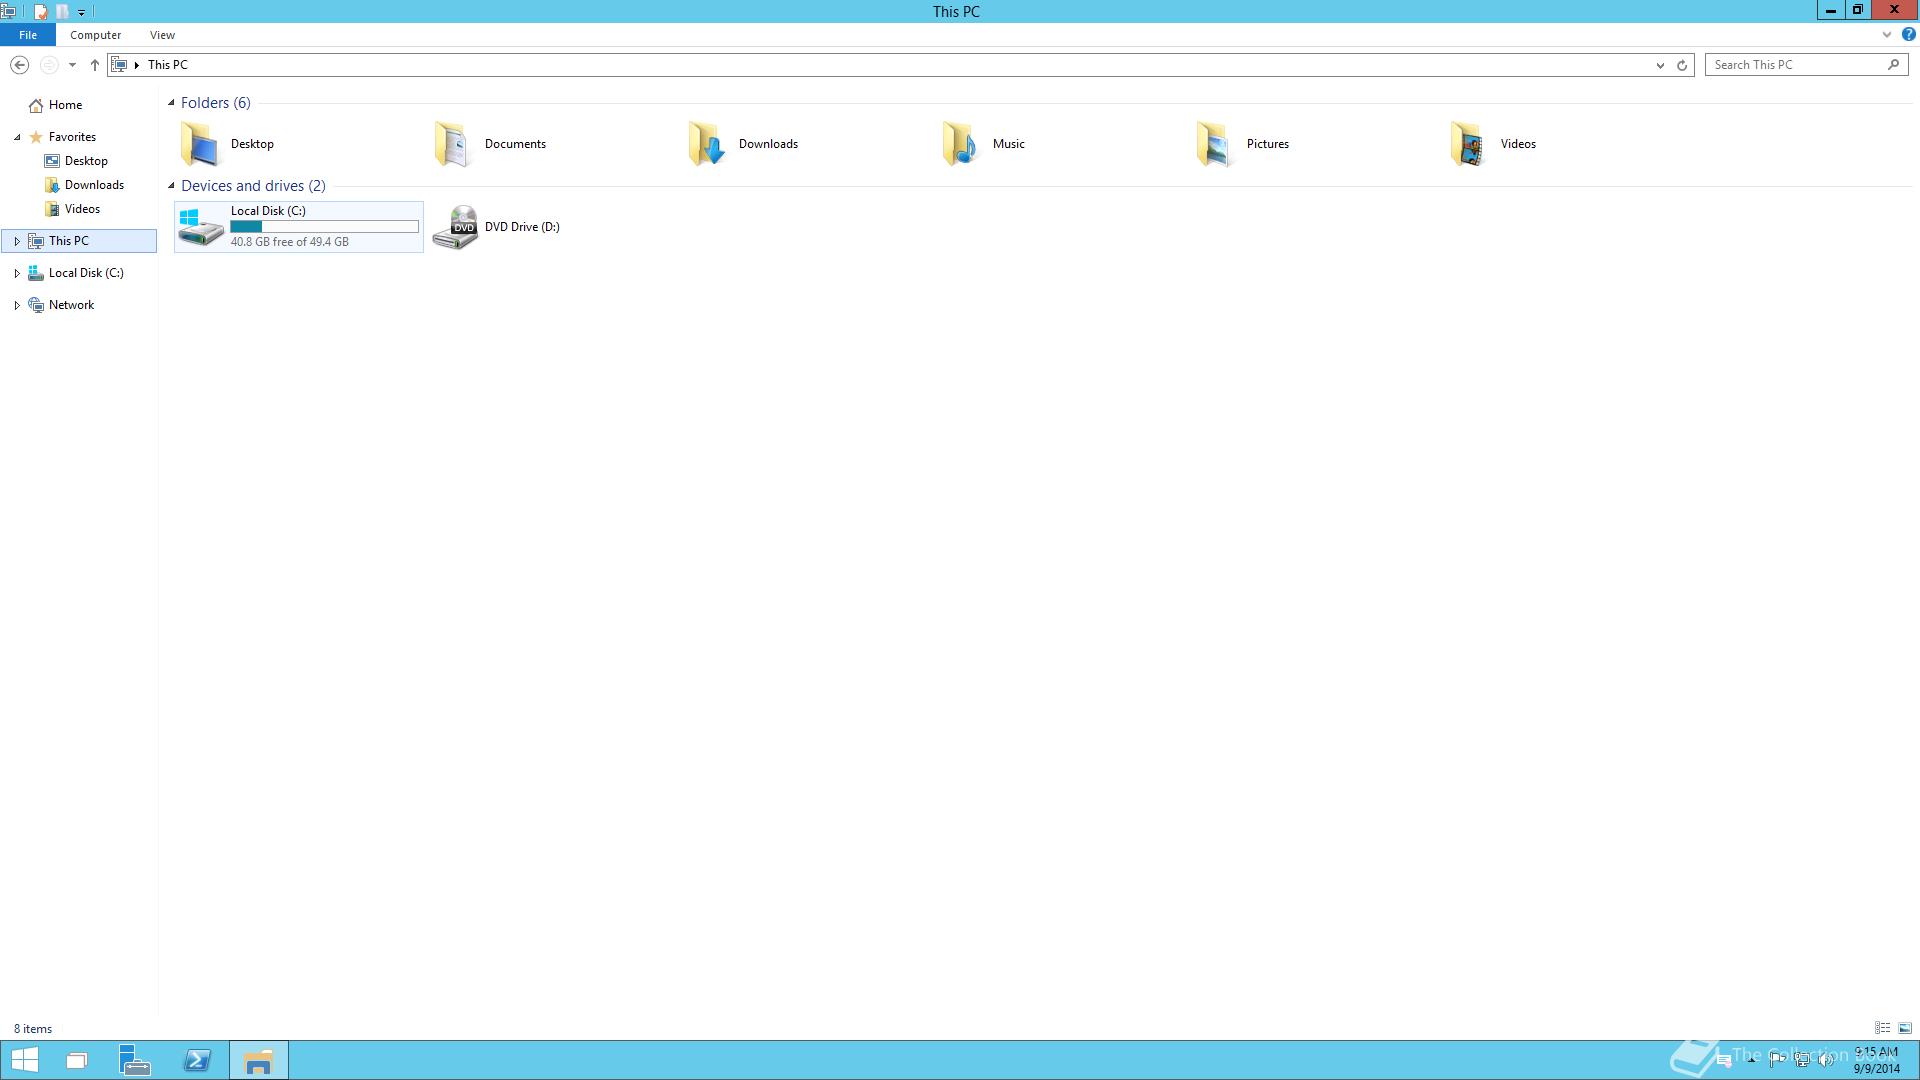Click the Search This PC field
The height and width of the screenshot is (1080, 1920).
pyautogui.click(x=1795, y=65)
